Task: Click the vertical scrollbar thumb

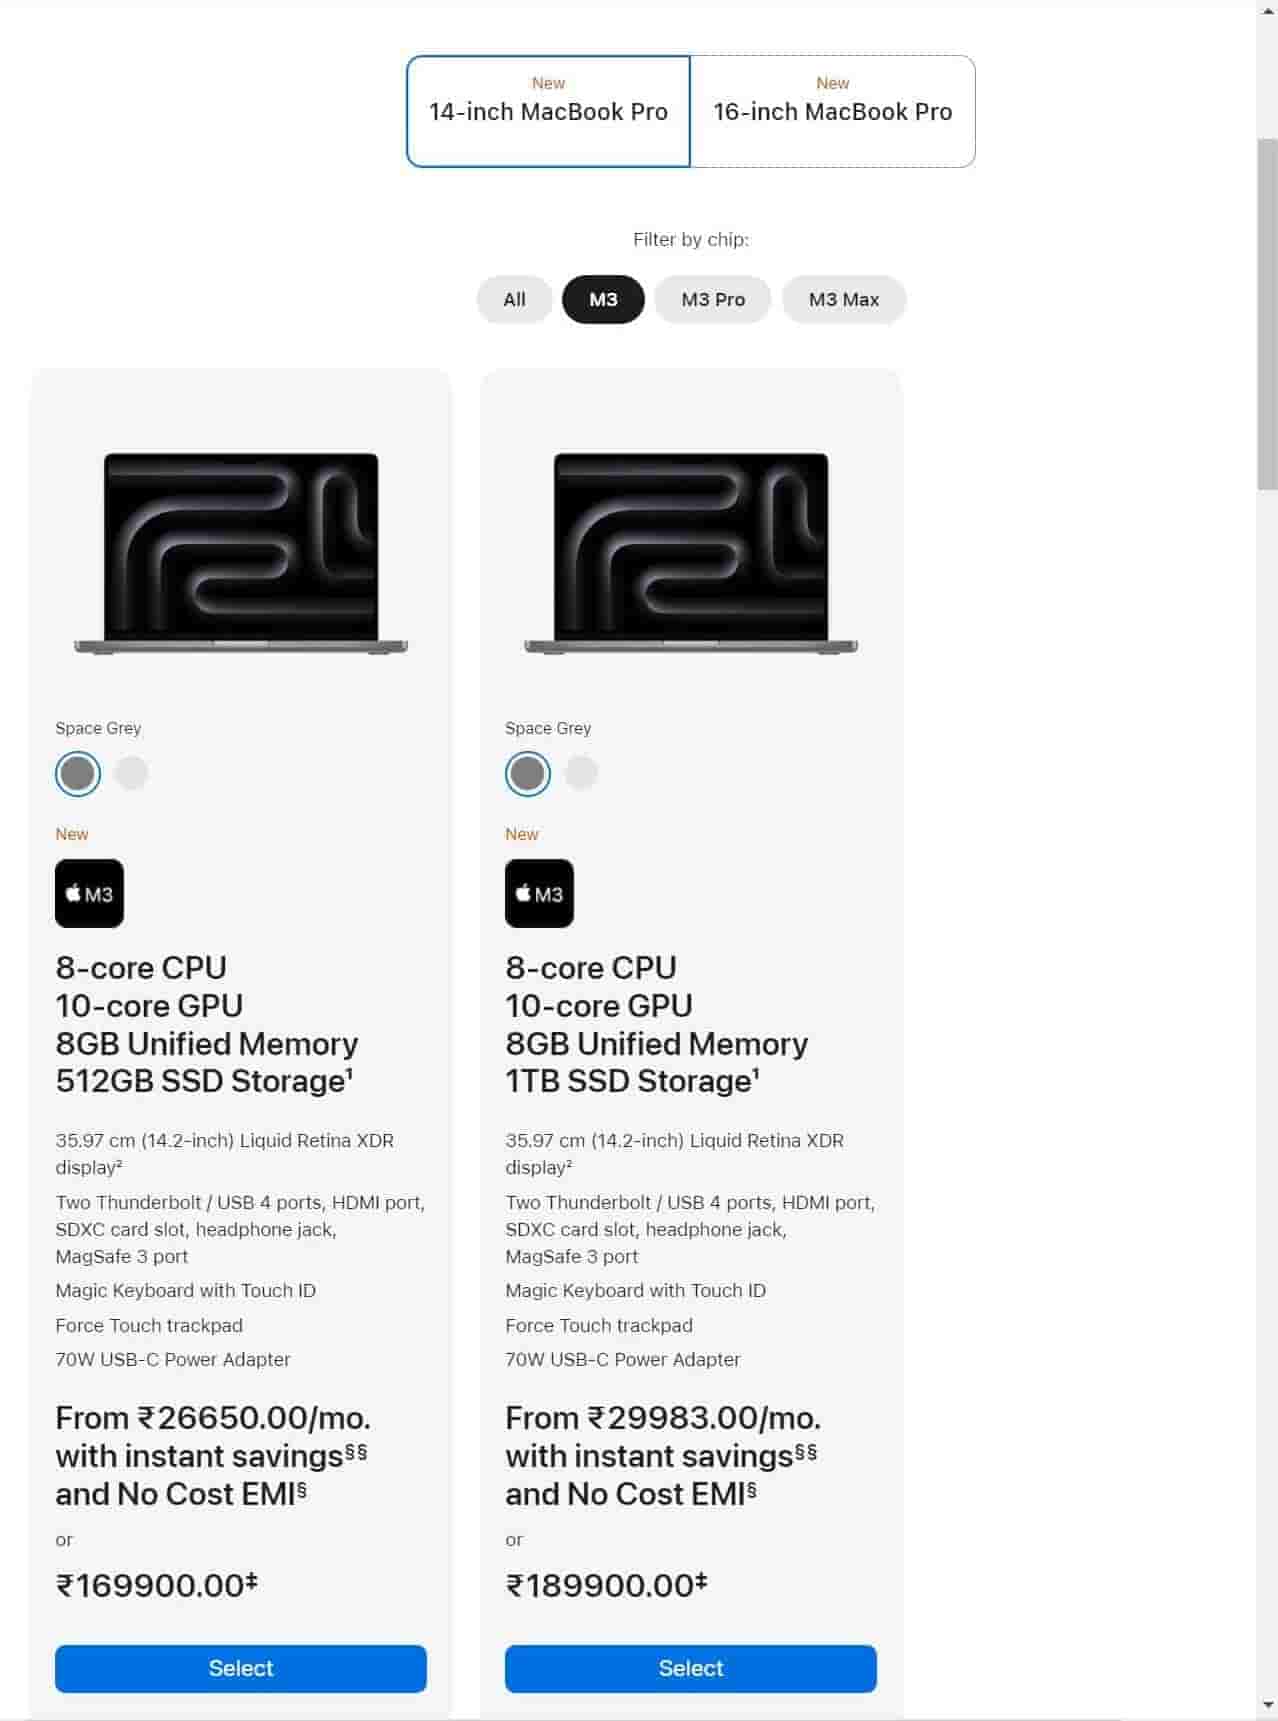Action: coord(1267,314)
